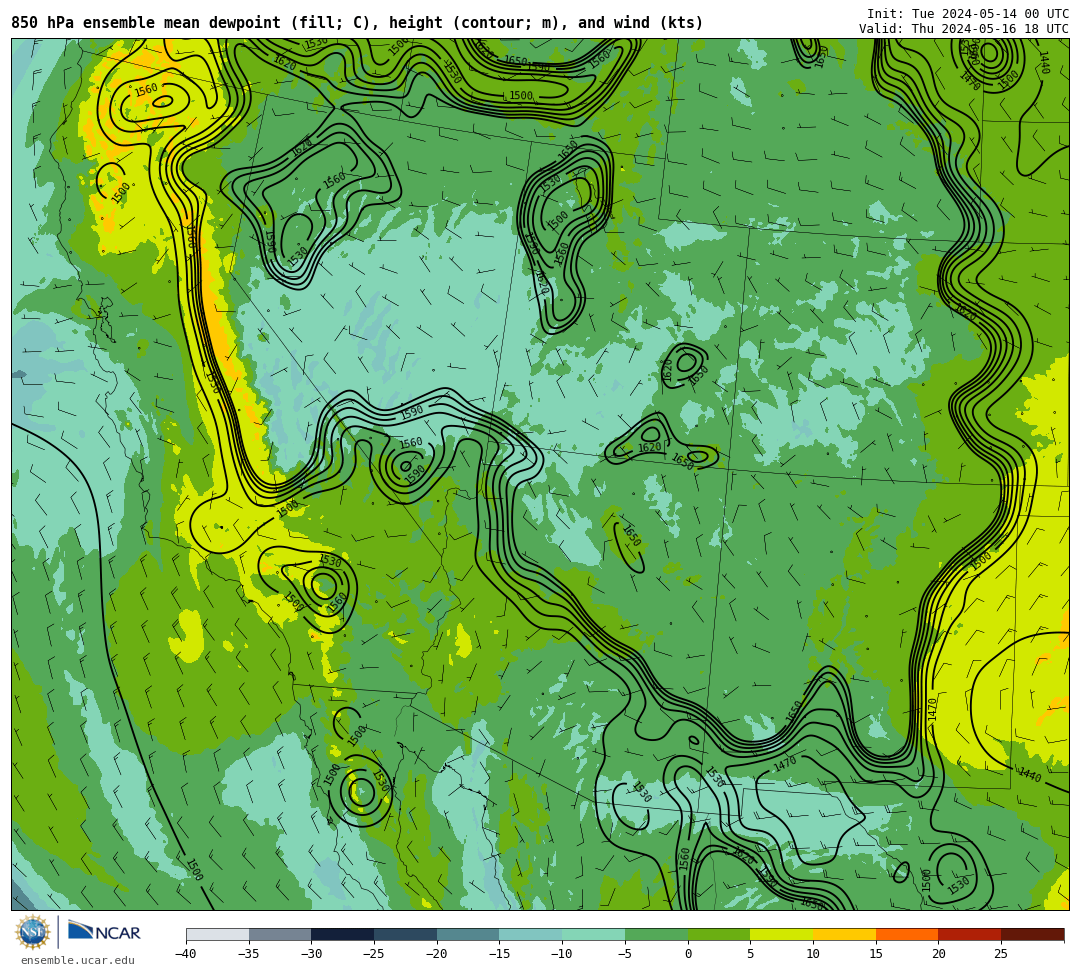This screenshot has width=1080, height=973.
Task: Click the NCAR logo
Action: tap(104, 932)
